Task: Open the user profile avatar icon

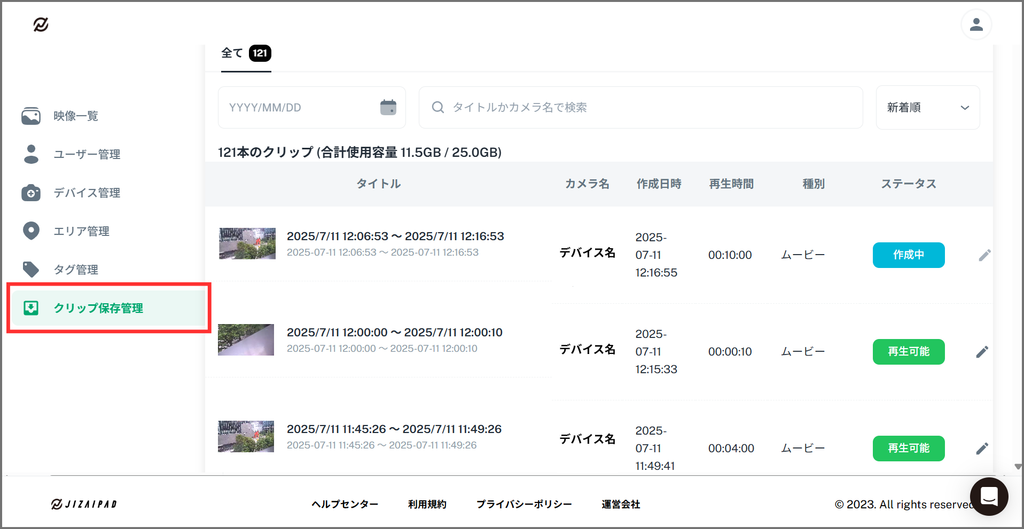Action: coord(976,25)
